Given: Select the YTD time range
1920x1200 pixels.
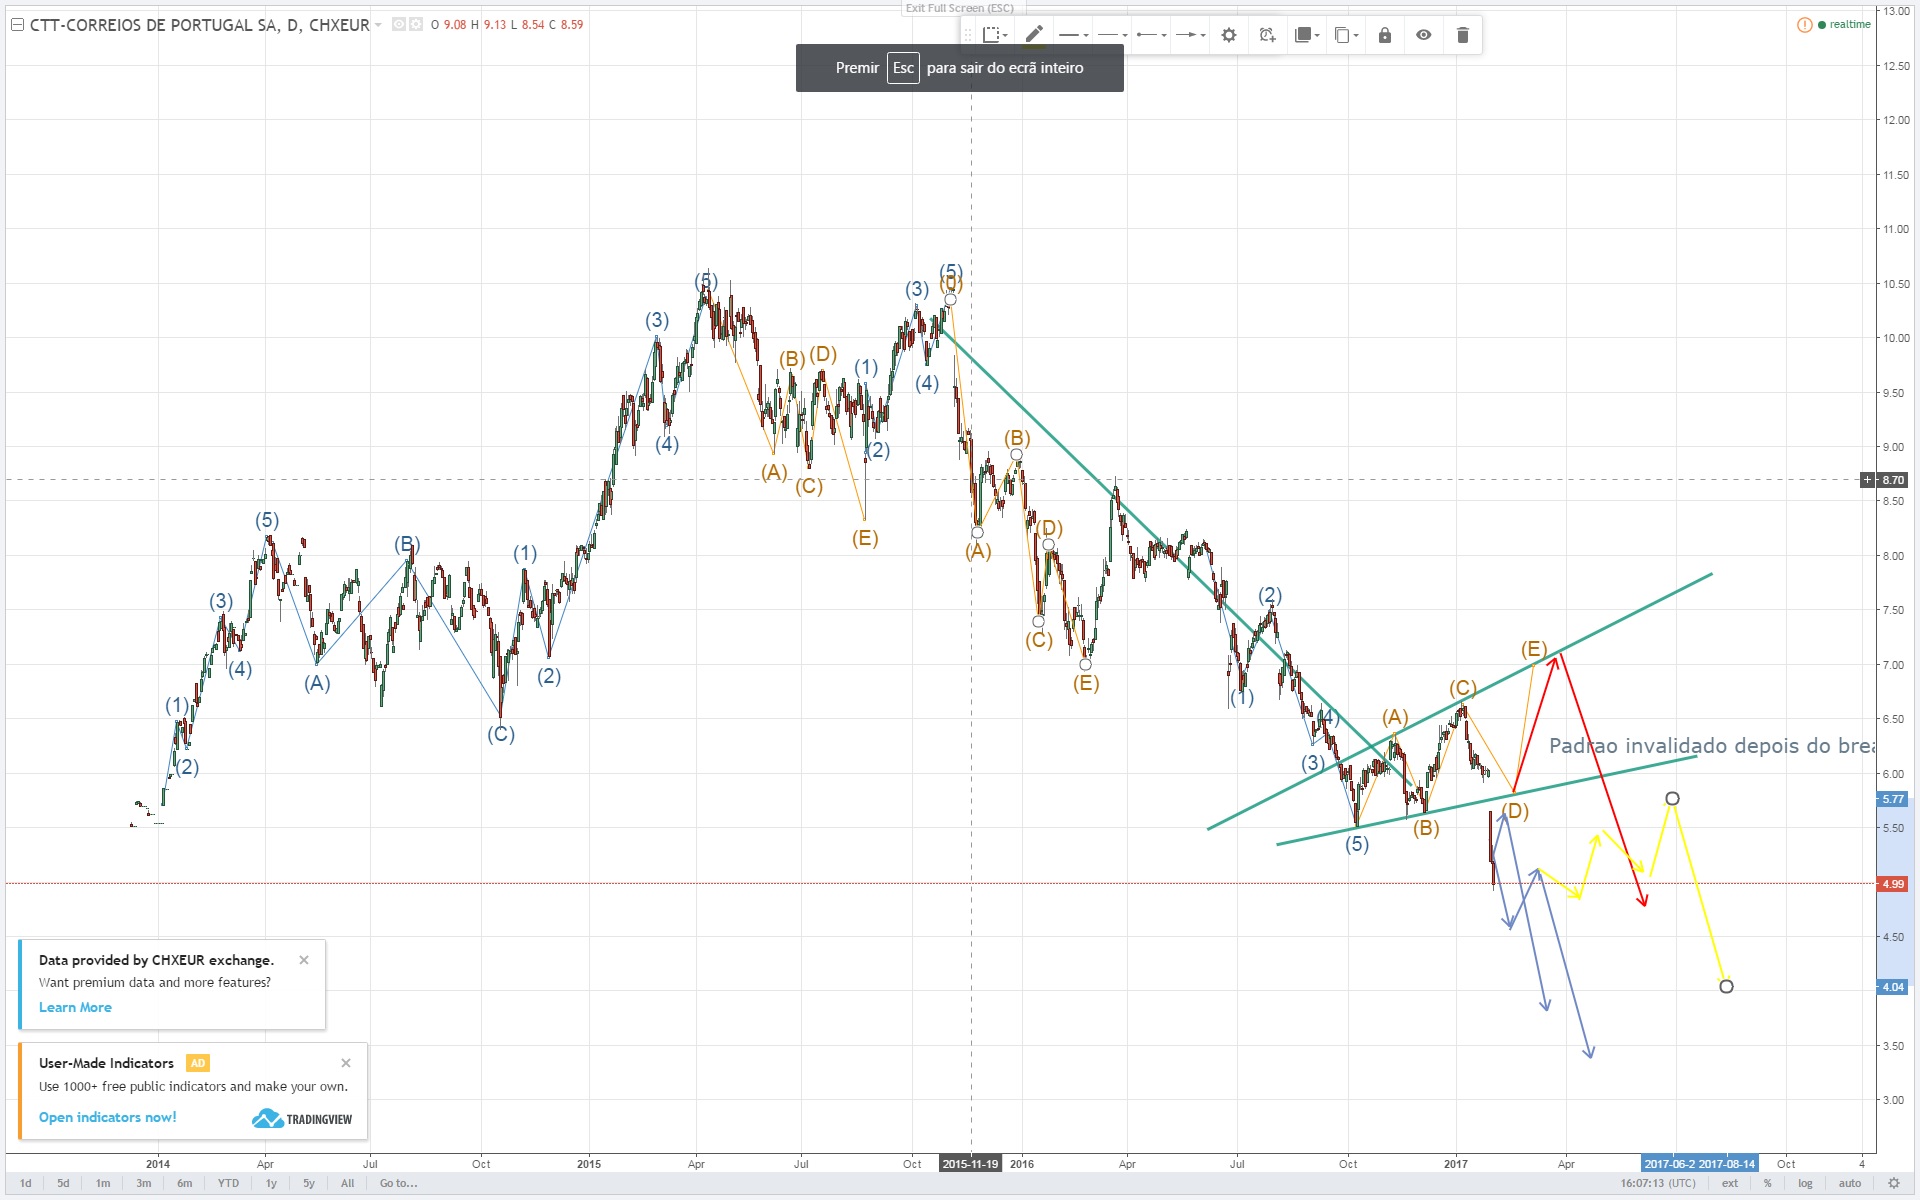Looking at the screenshot, I should (x=228, y=1183).
